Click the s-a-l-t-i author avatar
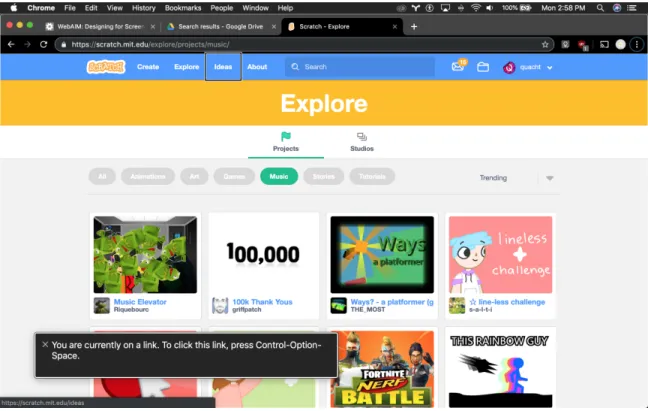648x411 pixels. tap(457, 306)
